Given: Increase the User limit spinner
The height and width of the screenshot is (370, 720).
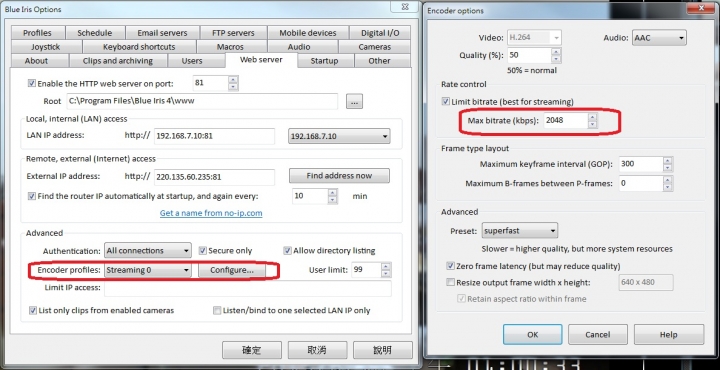Looking at the screenshot, I should point(386,266).
